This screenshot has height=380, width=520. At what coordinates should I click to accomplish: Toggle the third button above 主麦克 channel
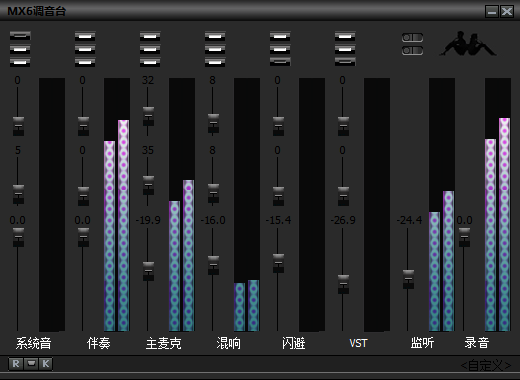150,62
